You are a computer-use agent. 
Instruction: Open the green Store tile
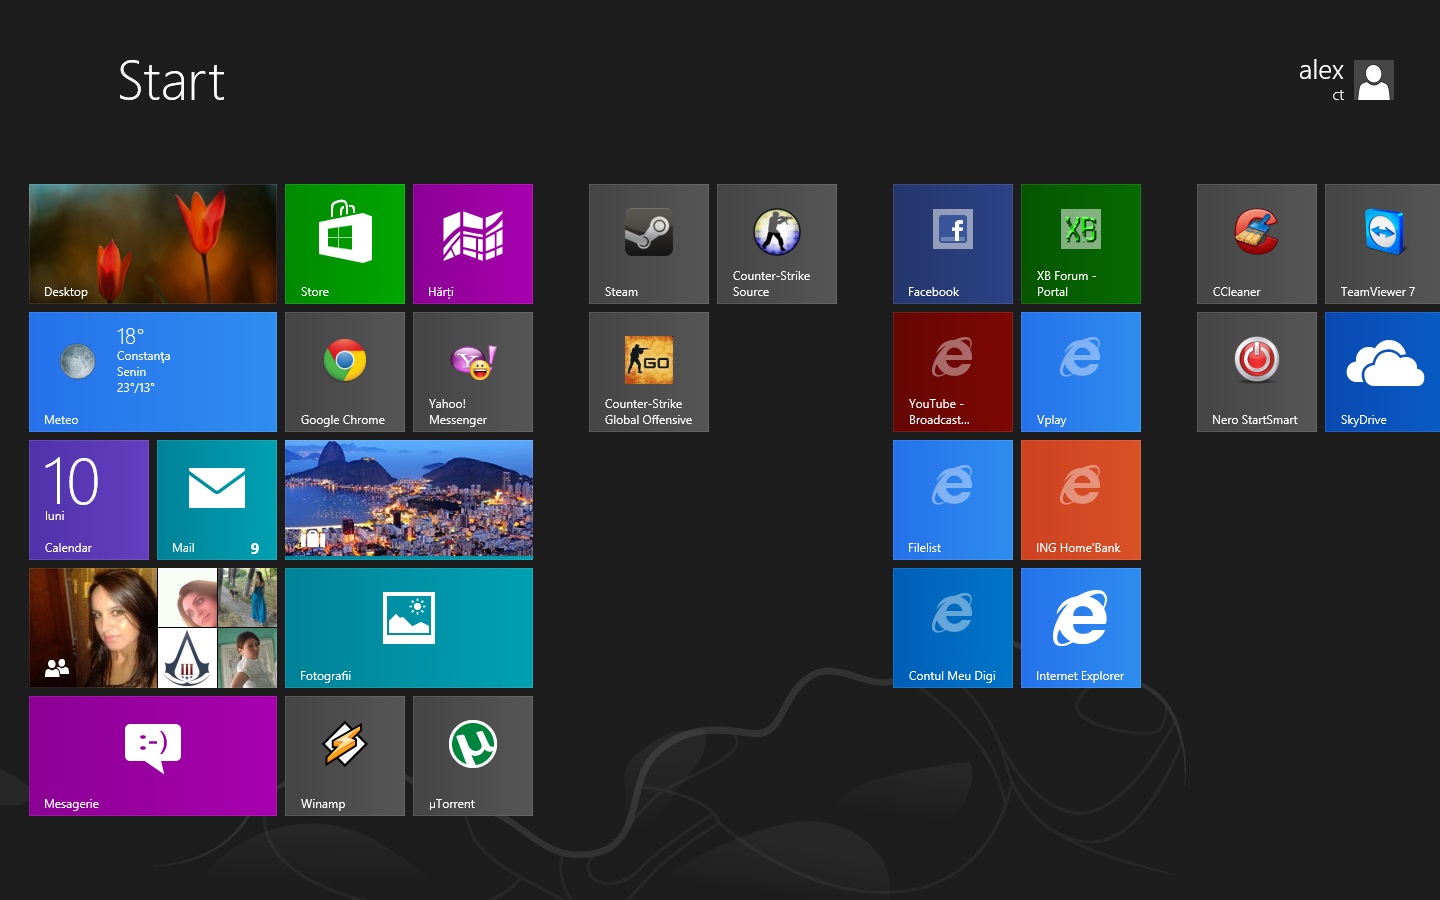pyautogui.click(x=345, y=244)
